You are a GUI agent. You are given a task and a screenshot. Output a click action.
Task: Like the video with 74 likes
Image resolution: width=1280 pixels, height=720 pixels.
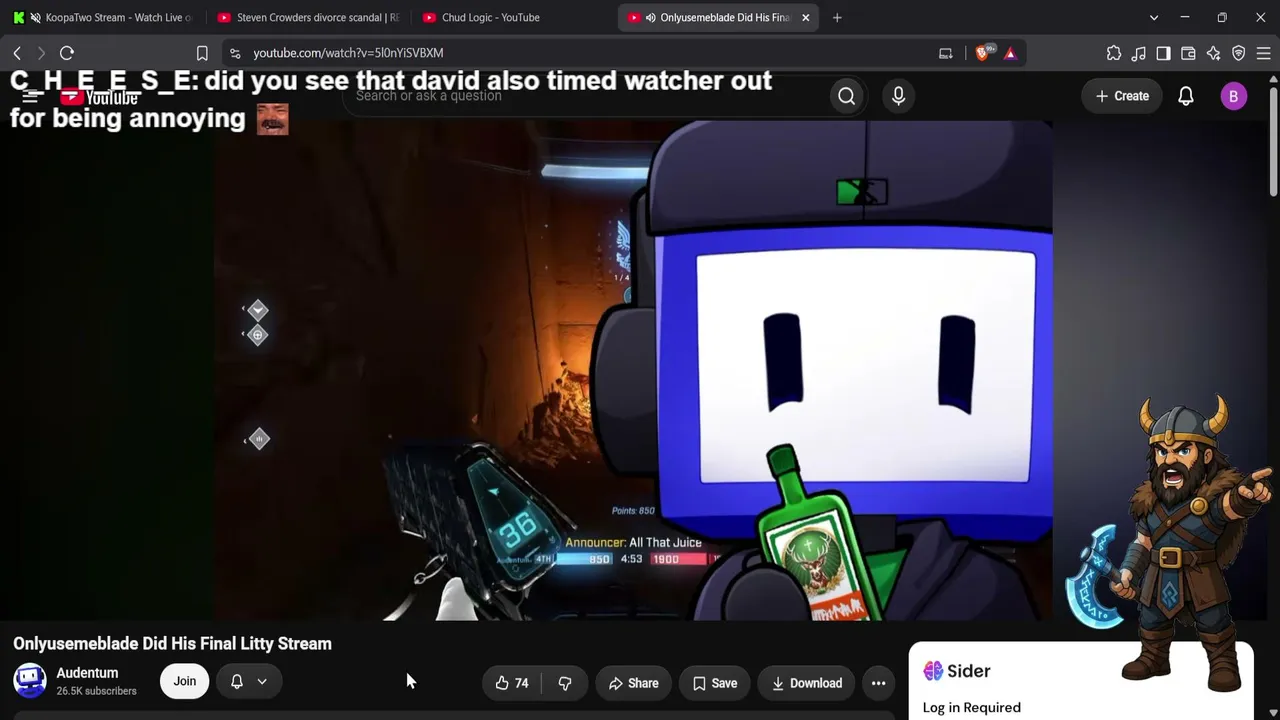[512, 683]
